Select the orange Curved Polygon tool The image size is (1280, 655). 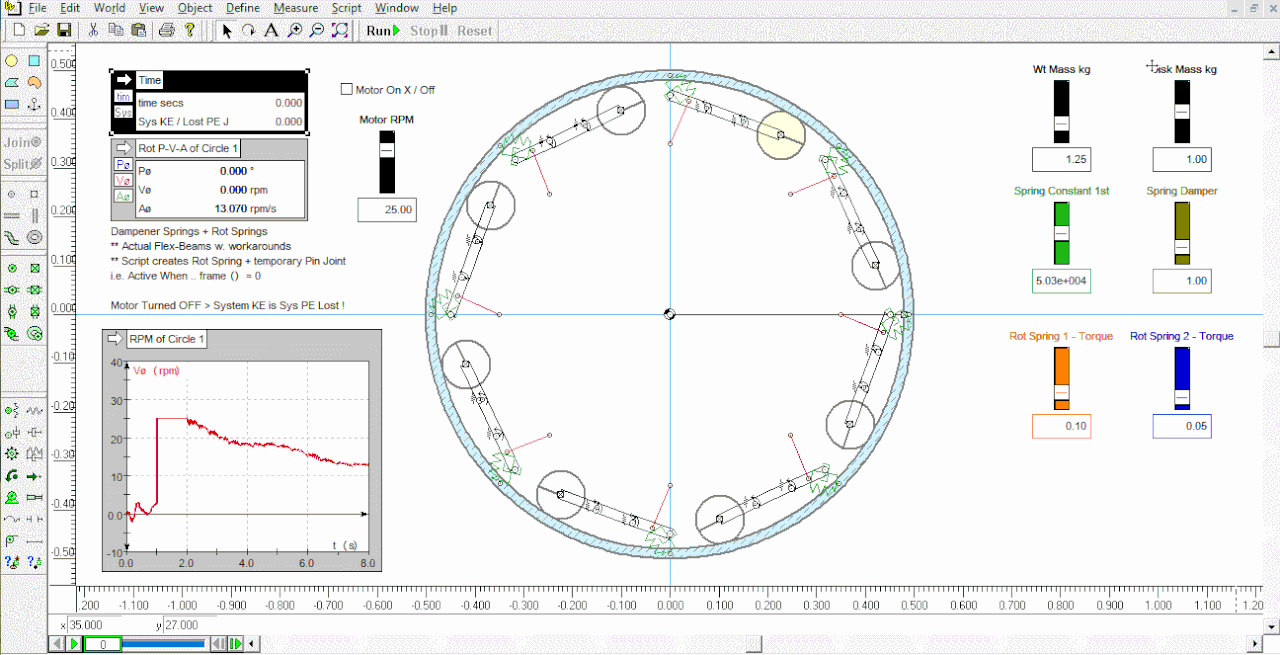(x=34, y=82)
